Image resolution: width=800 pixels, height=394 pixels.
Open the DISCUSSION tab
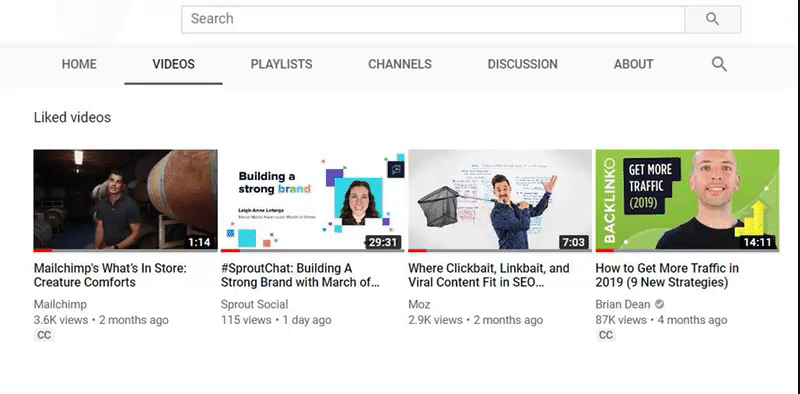(x=522, y=64)
